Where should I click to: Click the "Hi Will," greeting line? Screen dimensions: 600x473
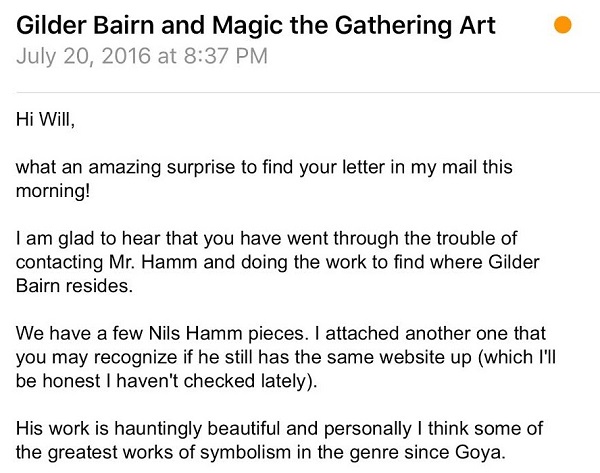pos(45,118)
